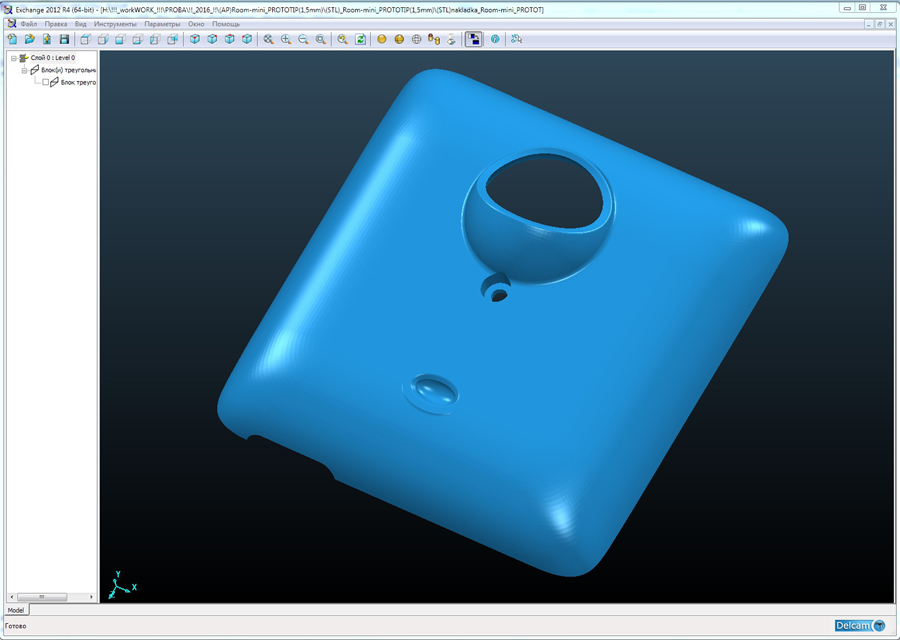This screenshot has width=900, height=640.
Task: Collapse the Слой 0 : Level 0 node
Action: (14, 58)
